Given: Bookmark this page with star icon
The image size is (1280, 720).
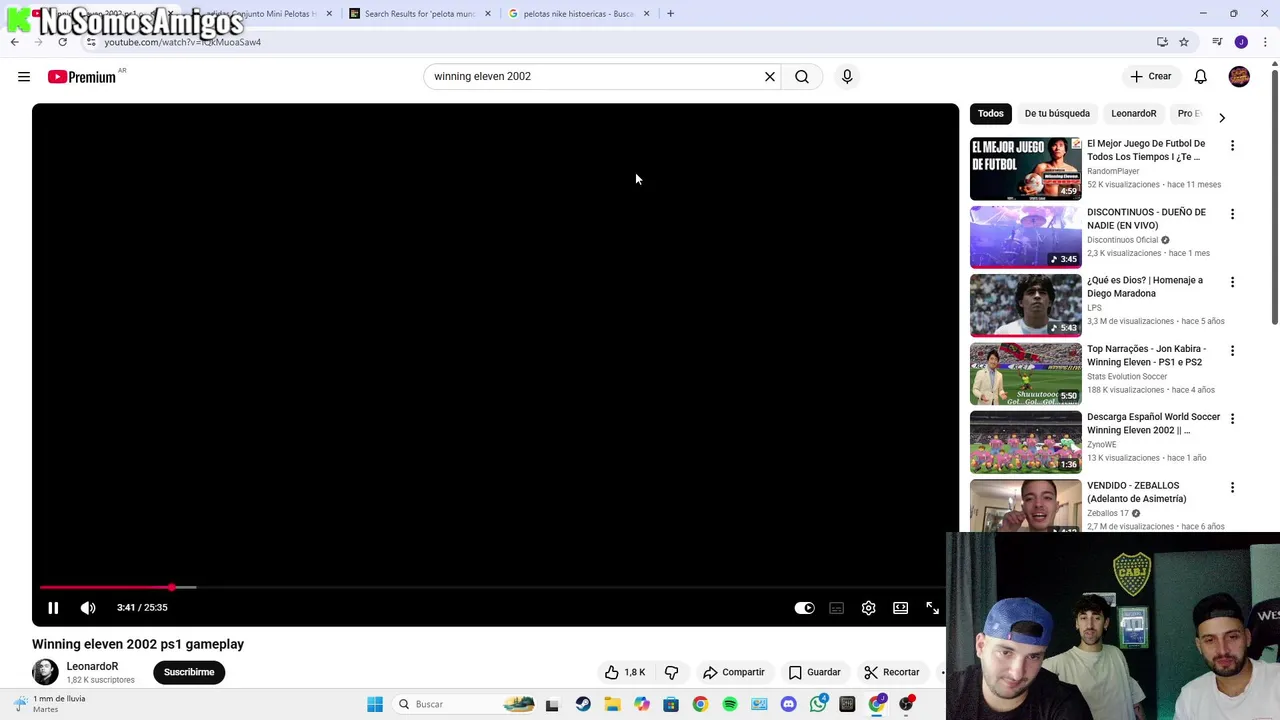Looking at the screenshot, I should [1184, 42].
